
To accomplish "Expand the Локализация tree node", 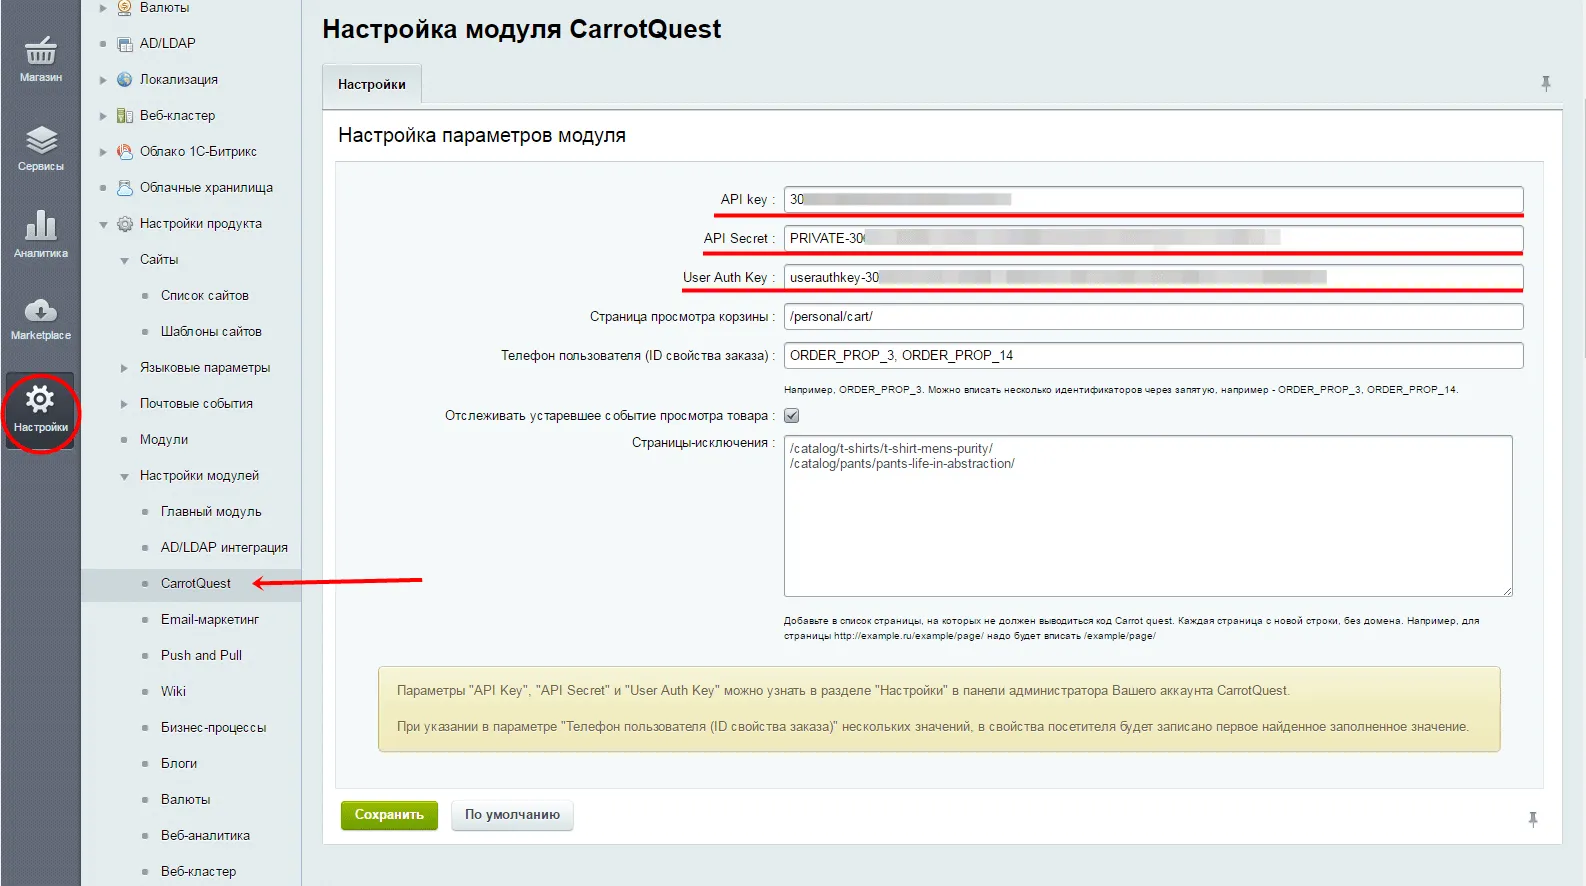I will 103,80.
